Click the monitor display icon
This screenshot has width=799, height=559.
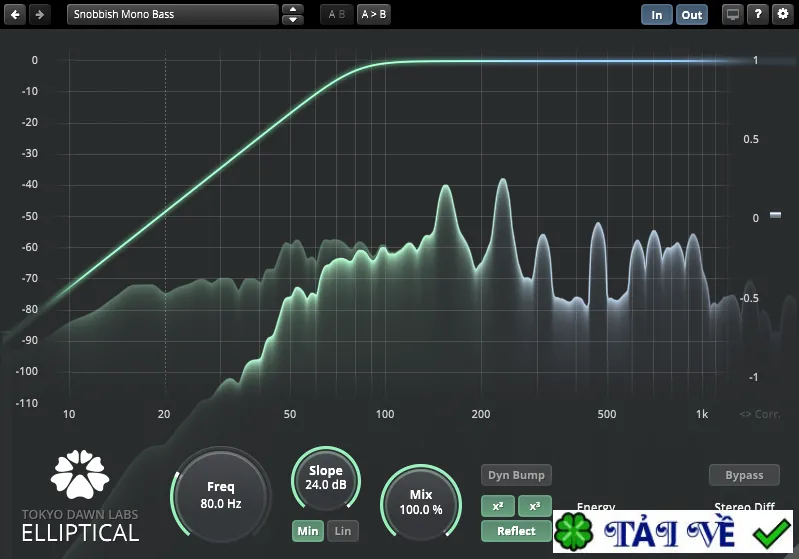click(733, 14)
